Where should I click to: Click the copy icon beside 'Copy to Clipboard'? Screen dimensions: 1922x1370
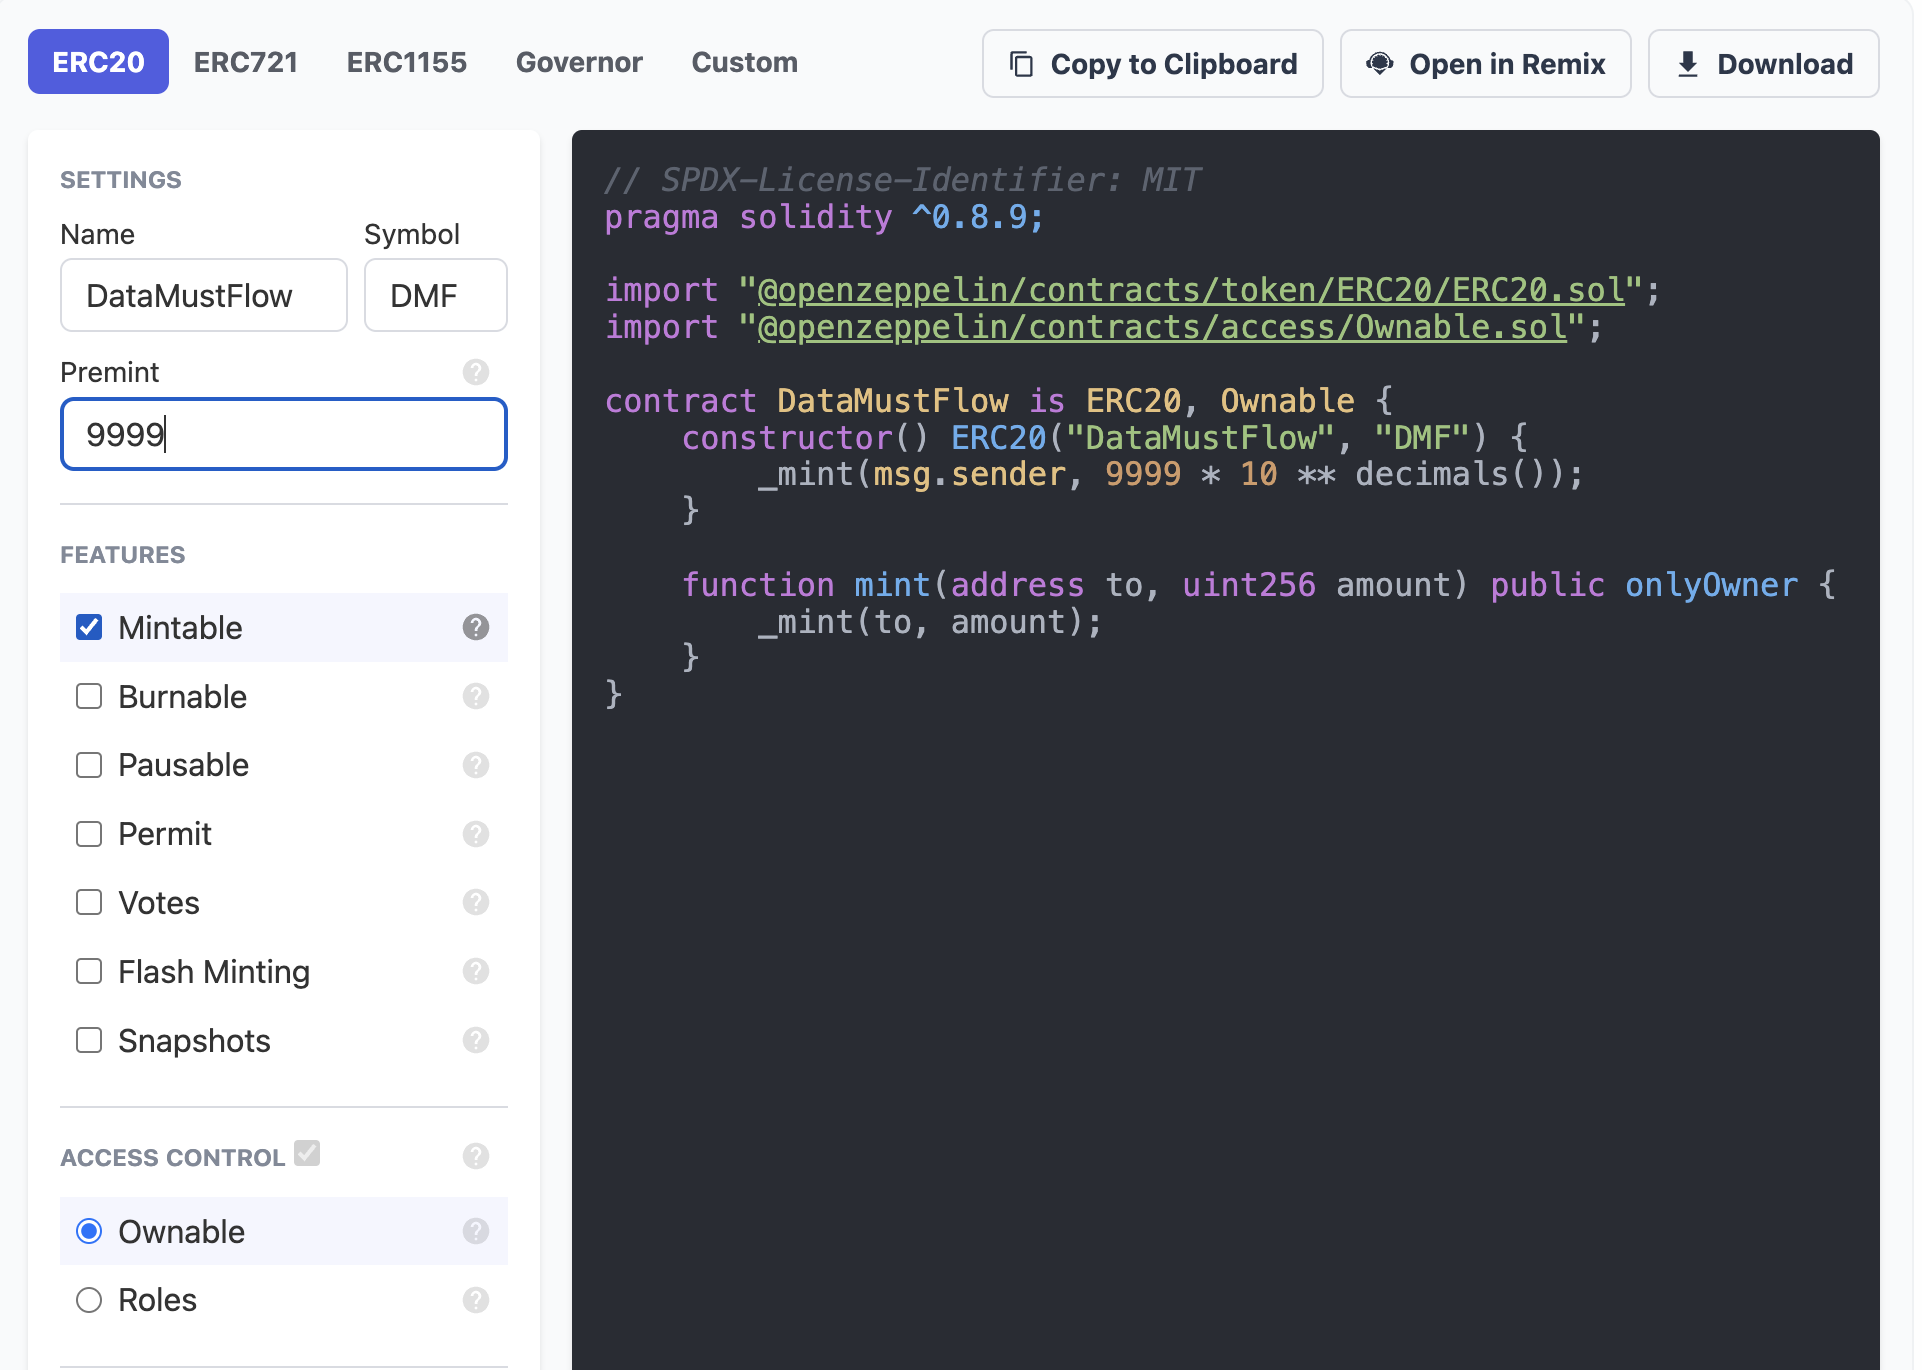[x=1021, y=63]
